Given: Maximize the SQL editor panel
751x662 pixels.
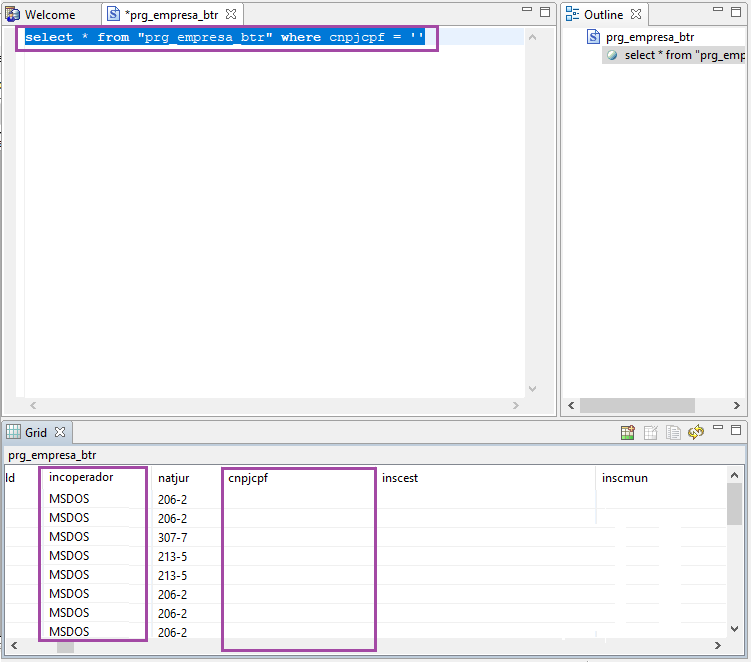Looking at the screenshot, I should coord(545,12).
